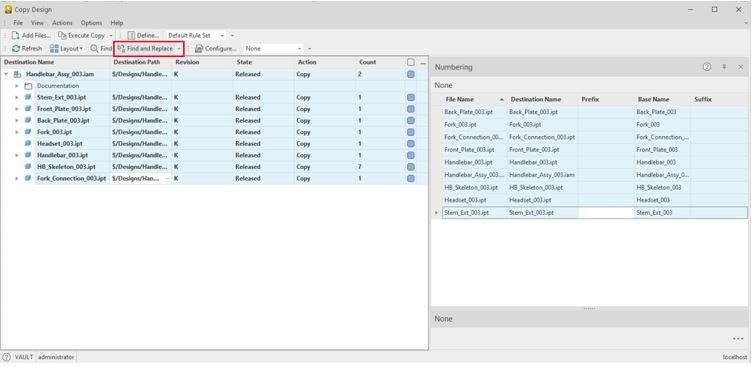Collapse the Handlebar_Assy_003.iam tree node
This screenshot has height=367, width=752.
[x=6, y=74]
